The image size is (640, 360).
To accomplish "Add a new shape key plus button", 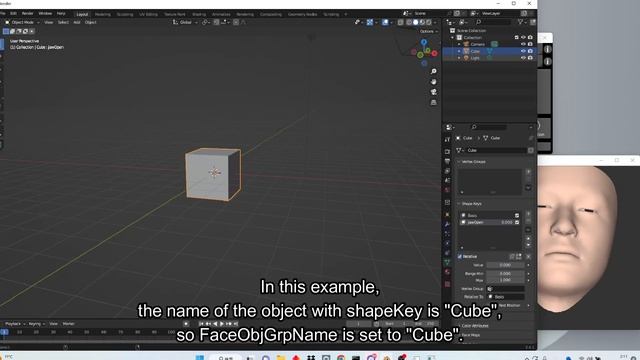I will point(528,213).
